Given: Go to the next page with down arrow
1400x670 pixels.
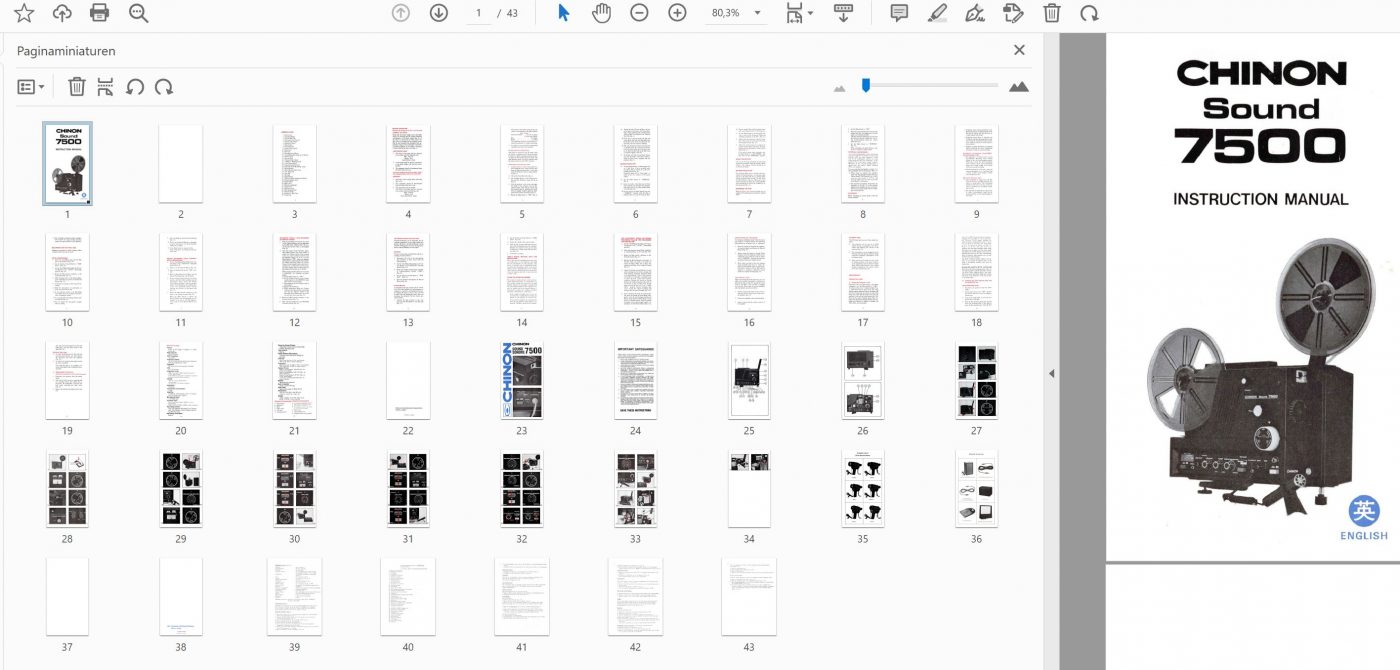Looking at the screenshot, I should pos(438,13).
